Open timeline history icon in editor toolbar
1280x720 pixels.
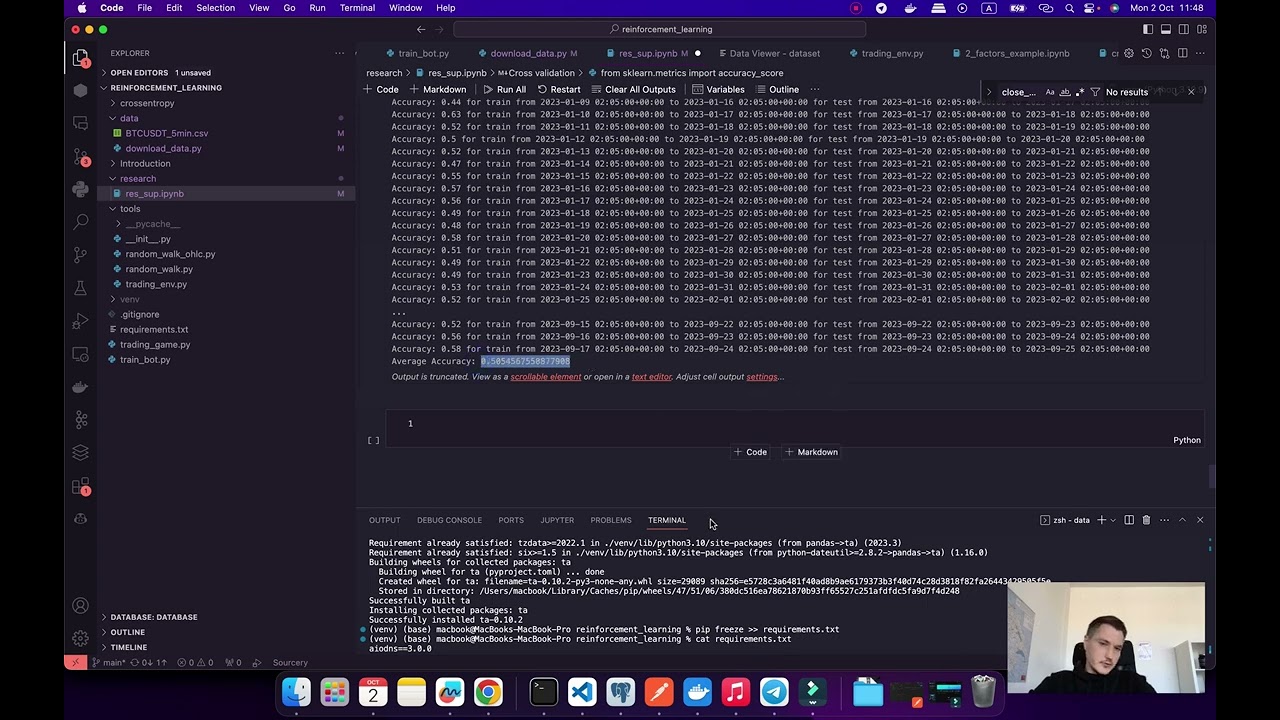1146,53
